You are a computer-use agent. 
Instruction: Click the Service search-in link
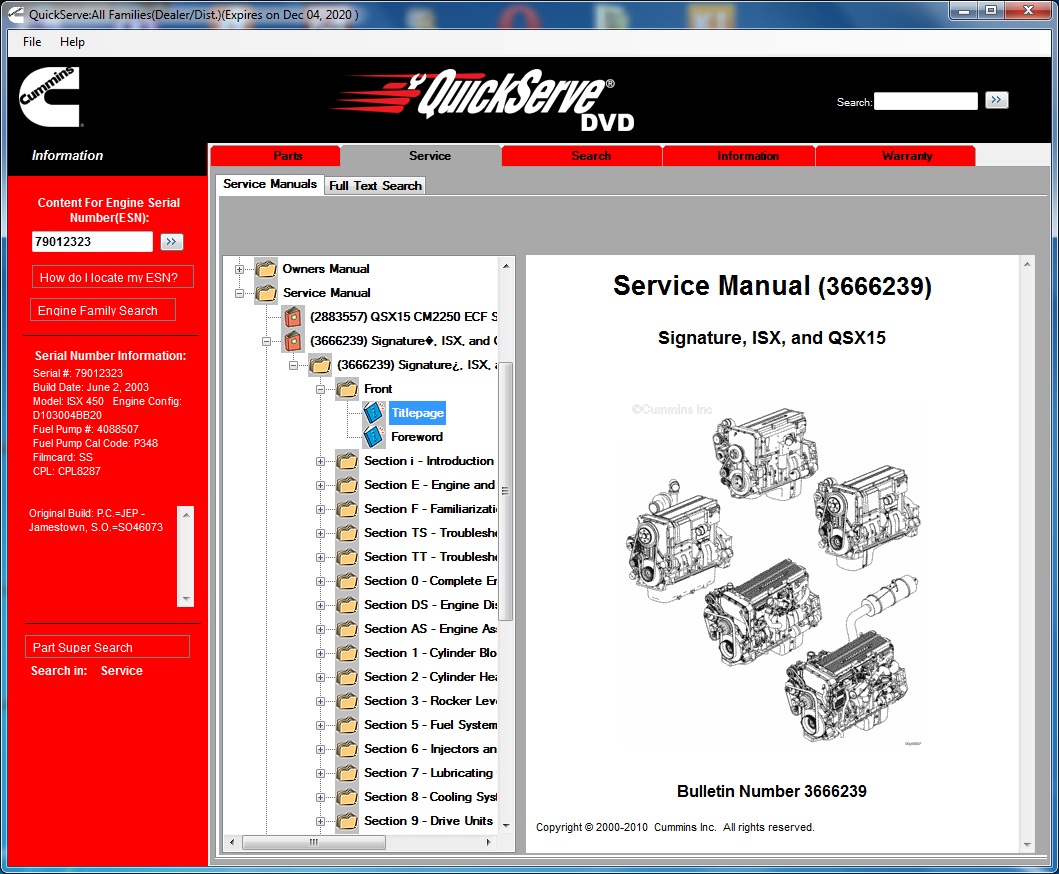122,671
